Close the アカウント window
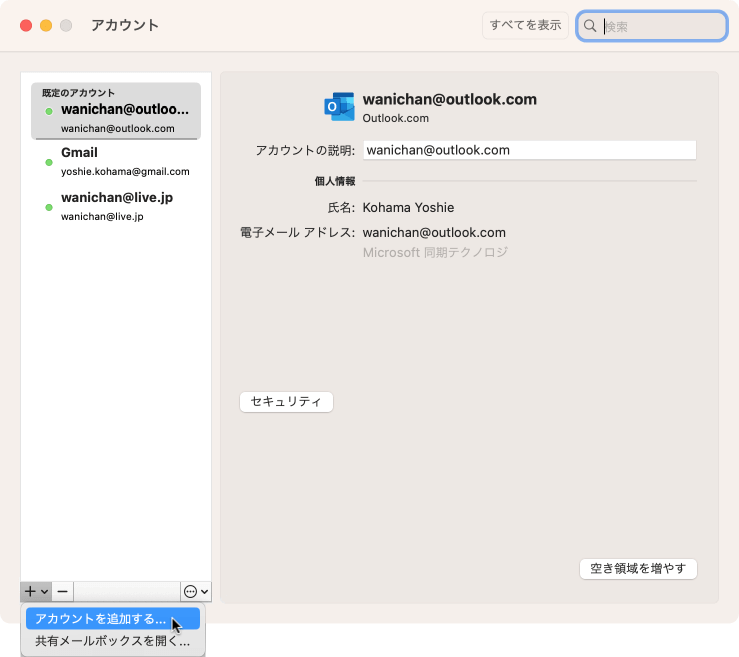This screenshot has height=657, width=739. [x=26, y=25]
